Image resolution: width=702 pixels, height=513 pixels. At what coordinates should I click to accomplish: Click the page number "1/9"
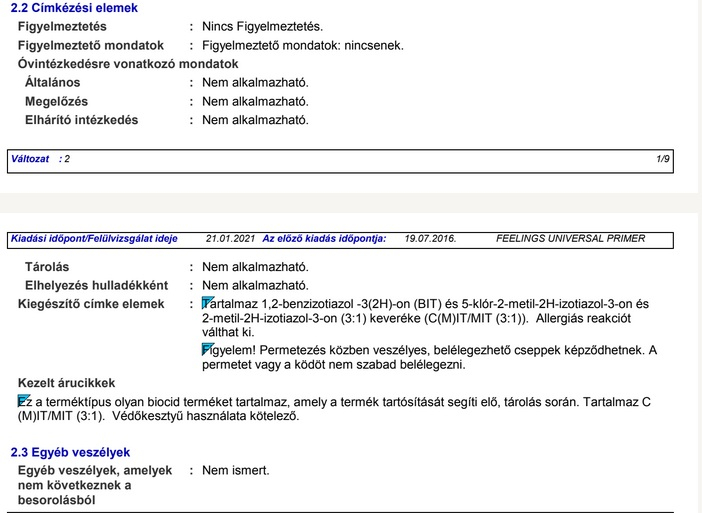(662, 159)
